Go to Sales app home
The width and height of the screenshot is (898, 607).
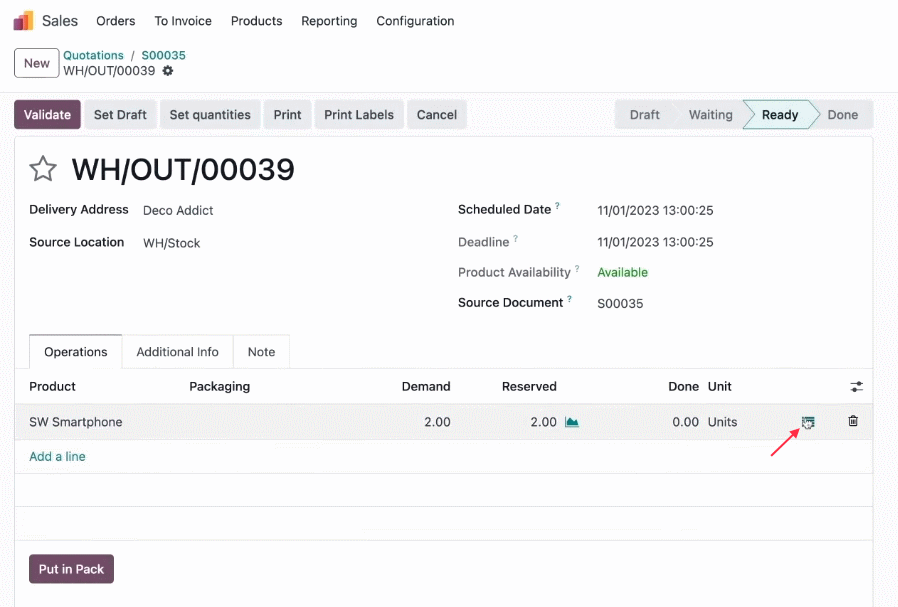pos(60,21)
